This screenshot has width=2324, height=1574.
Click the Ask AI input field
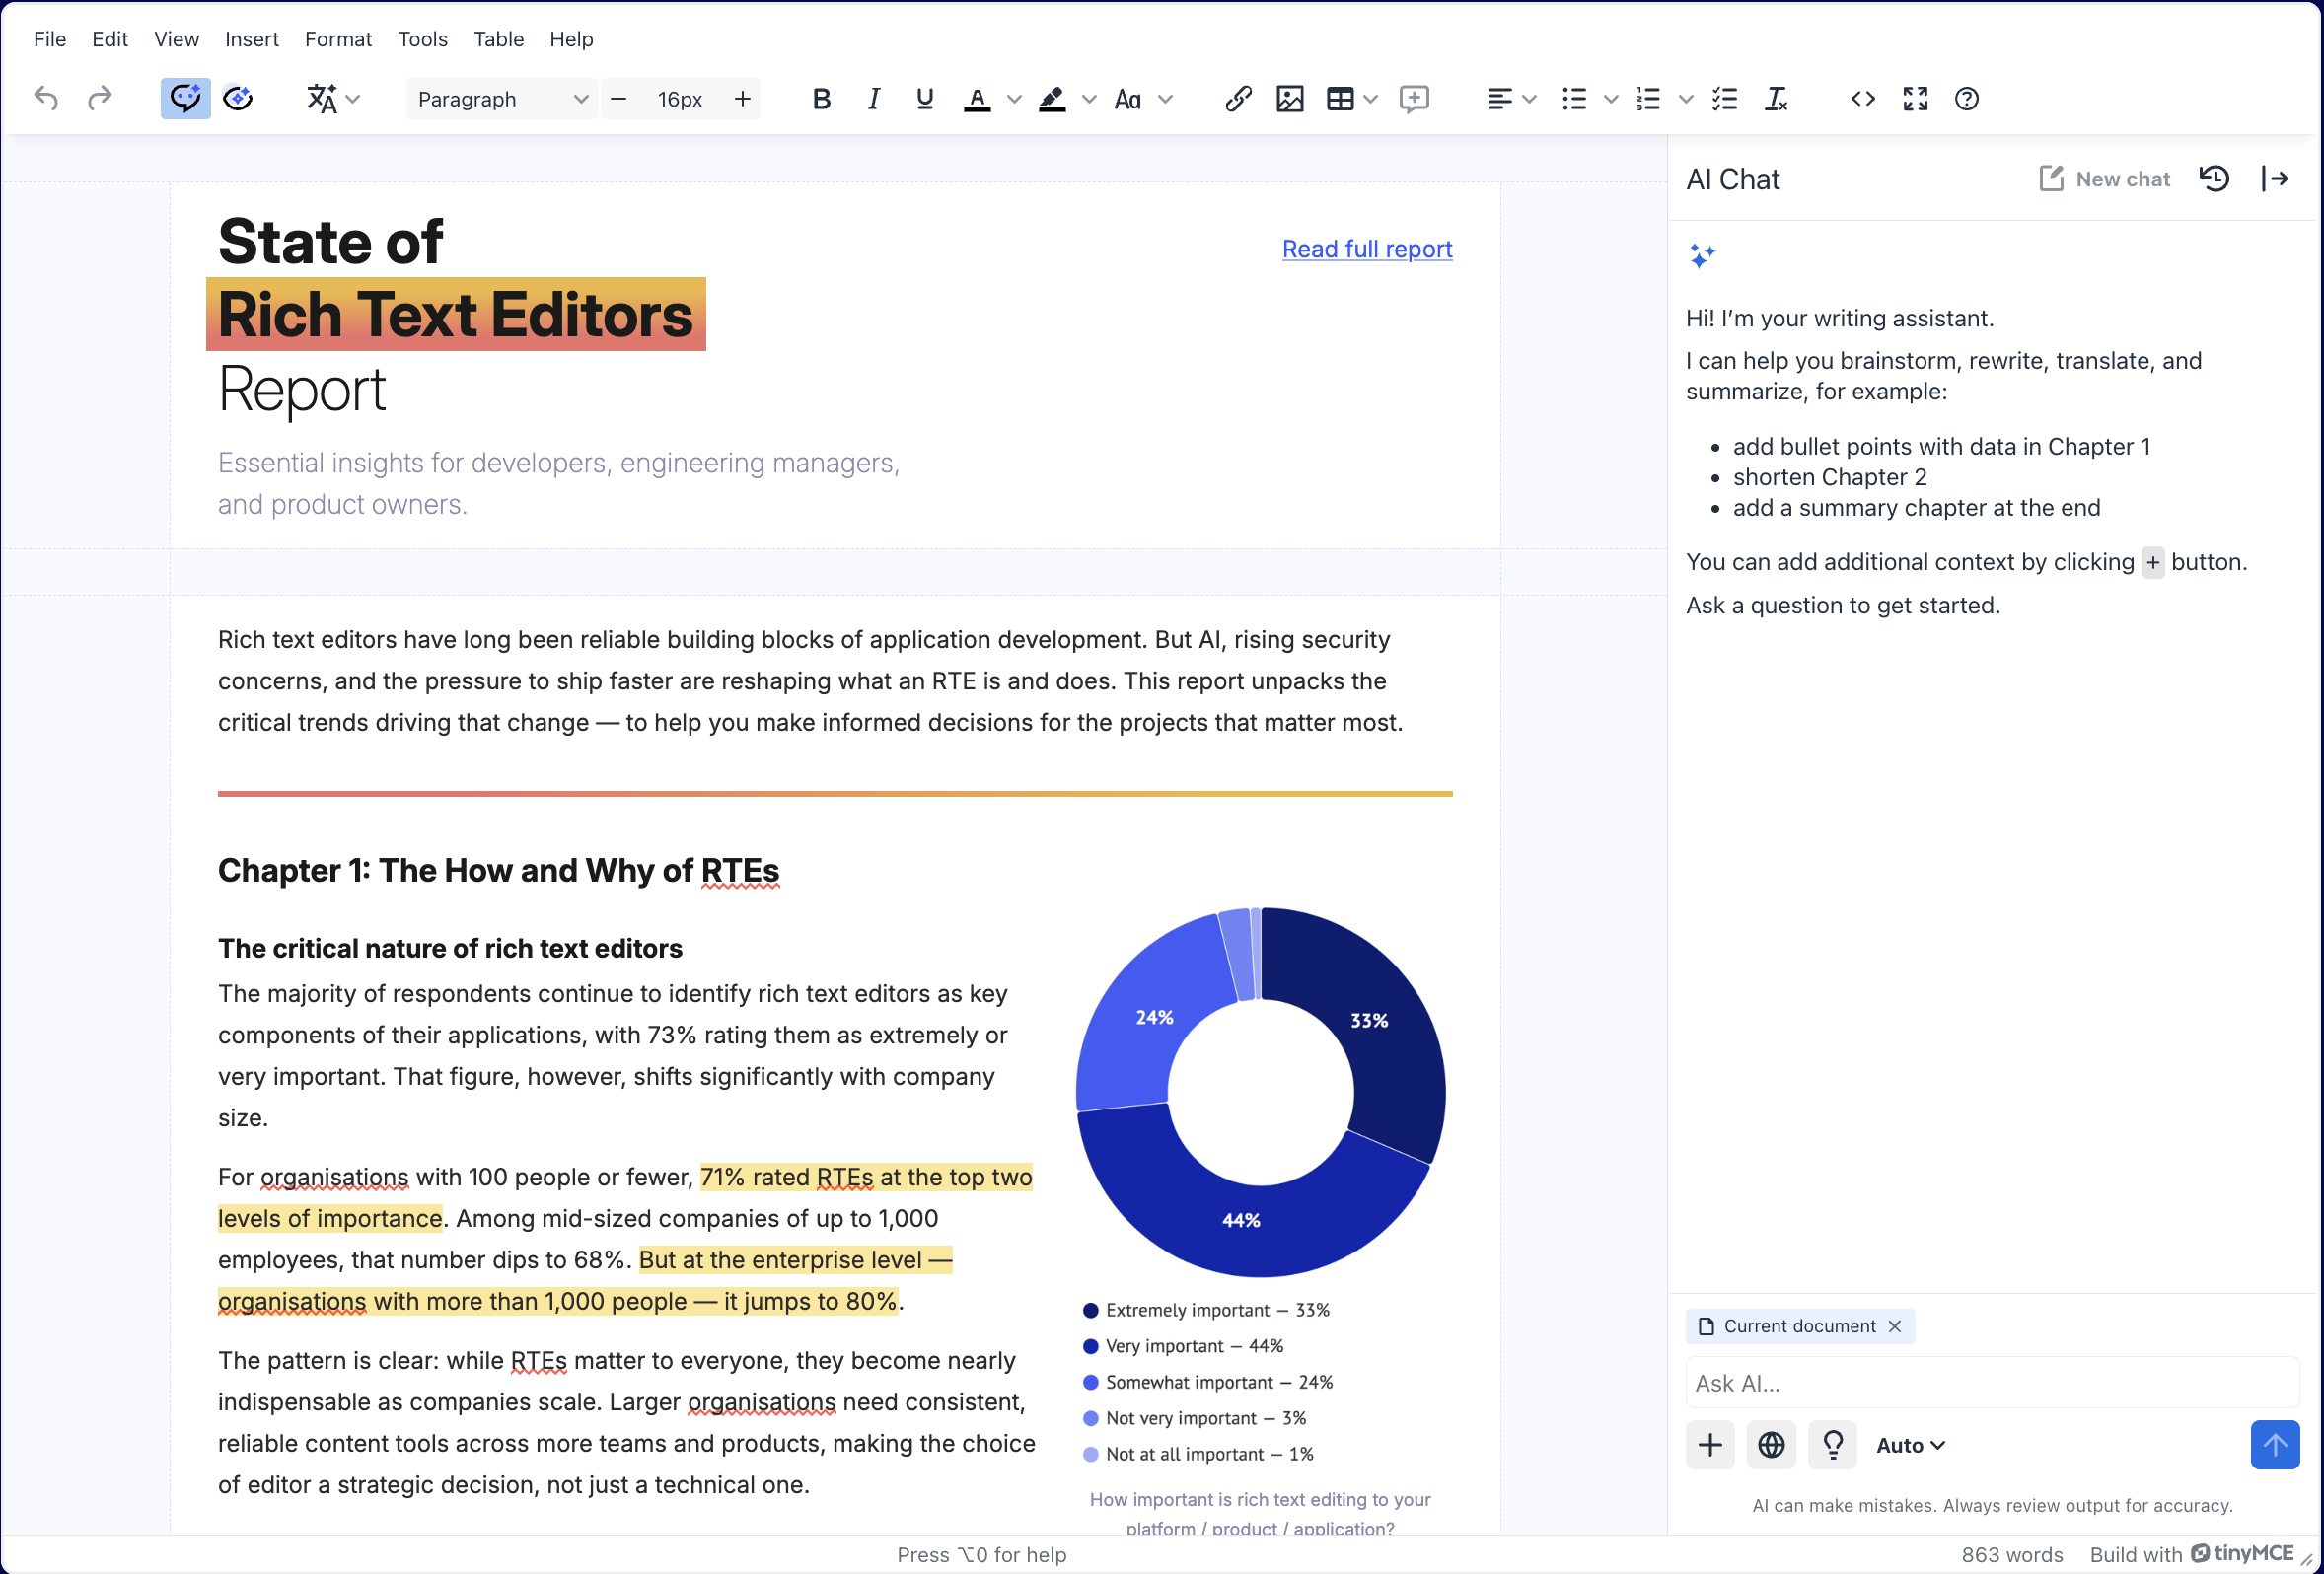(1992, 1383)
